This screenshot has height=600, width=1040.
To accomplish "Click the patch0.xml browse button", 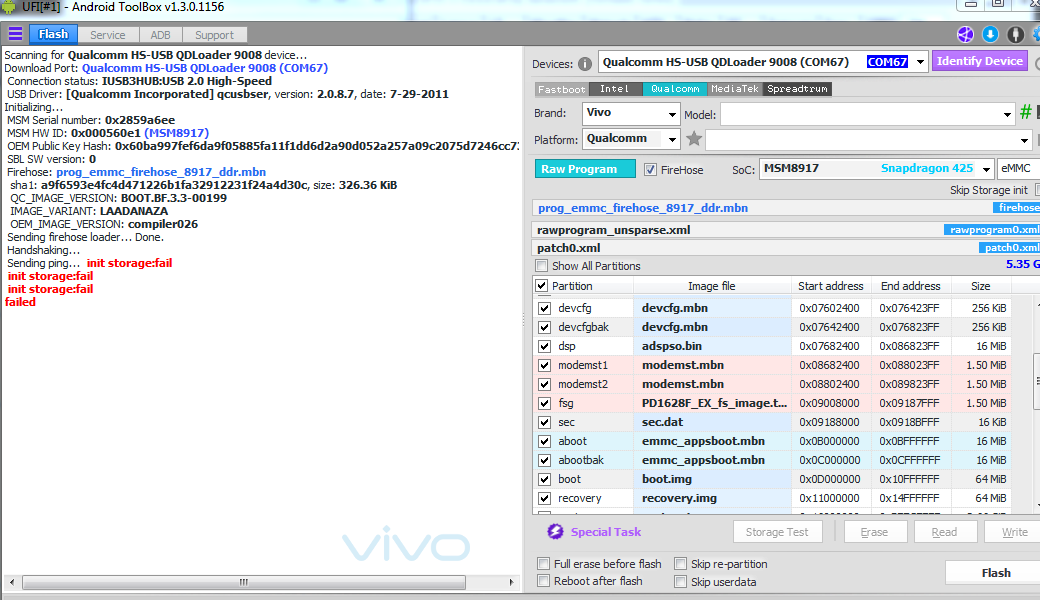I will (1009, 247).
